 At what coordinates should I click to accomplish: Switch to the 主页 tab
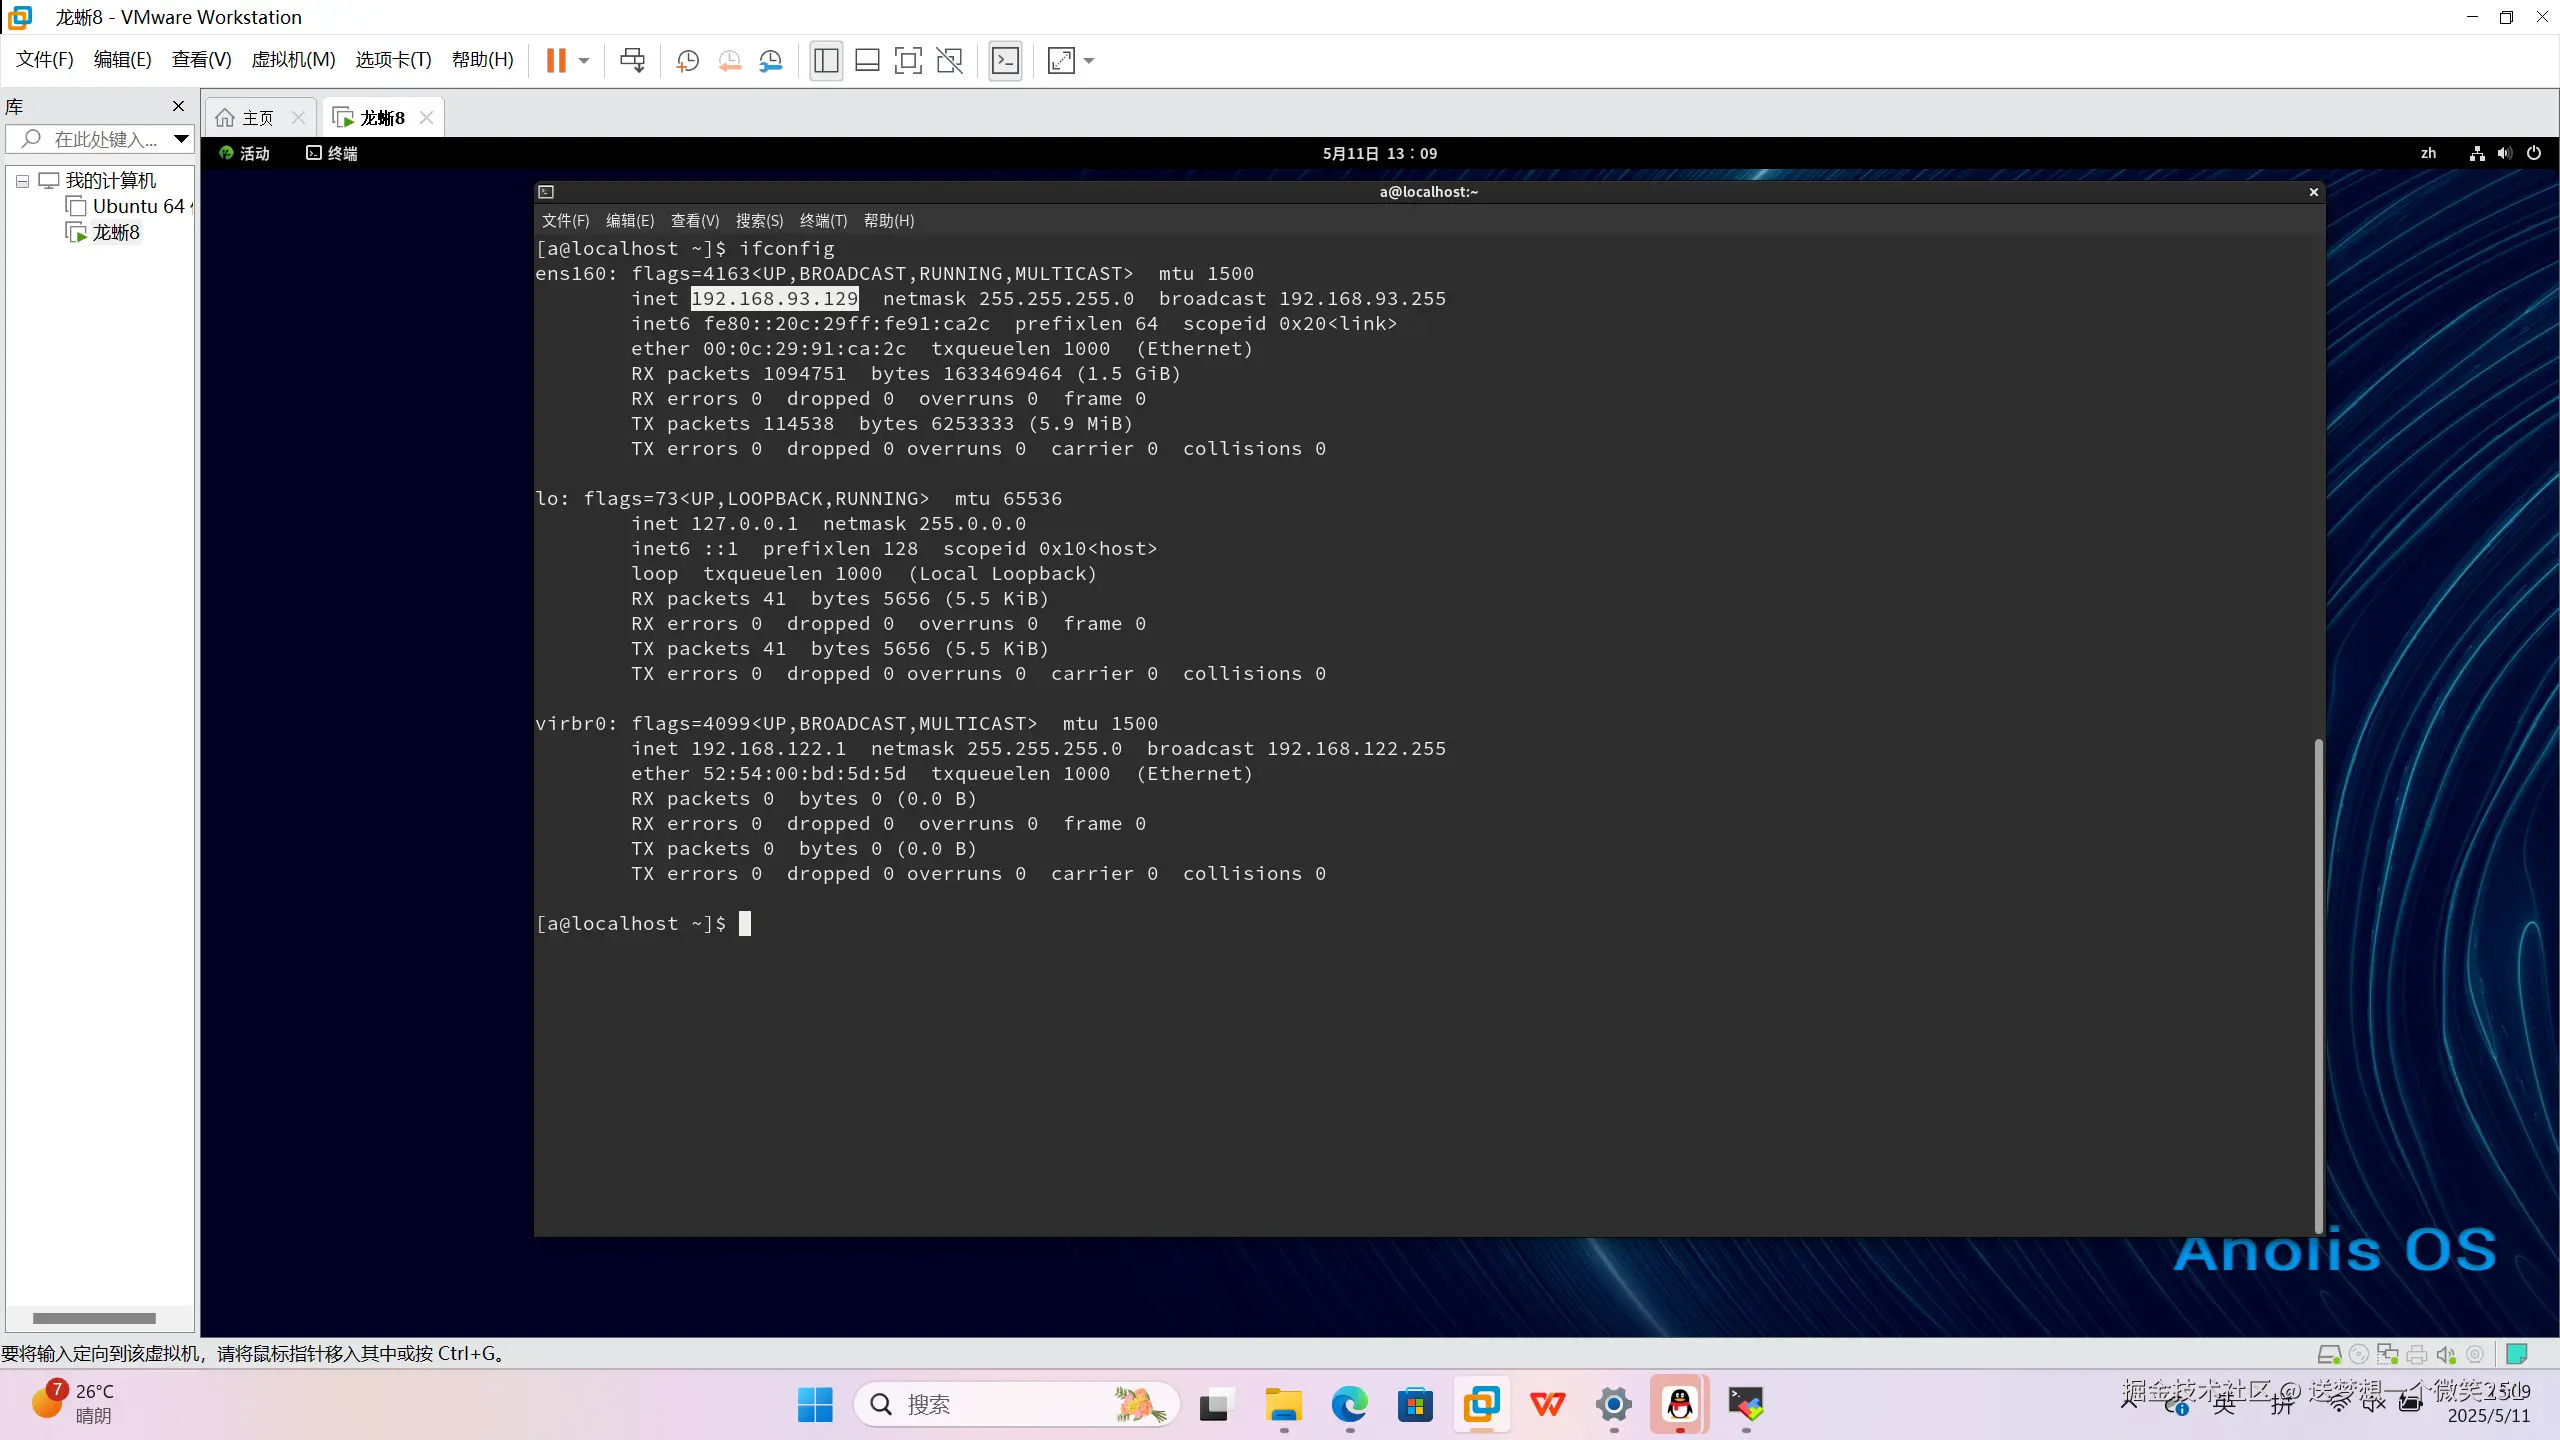point(257,118)
